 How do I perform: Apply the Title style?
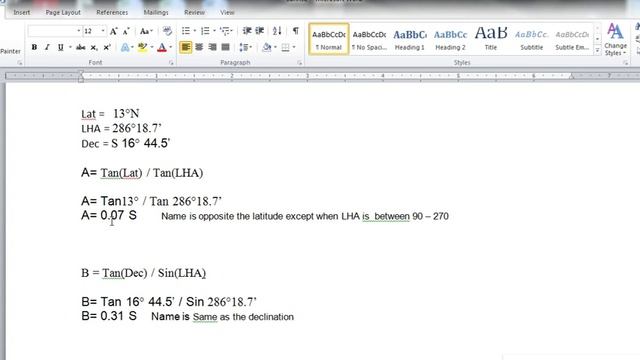(491, 40)
